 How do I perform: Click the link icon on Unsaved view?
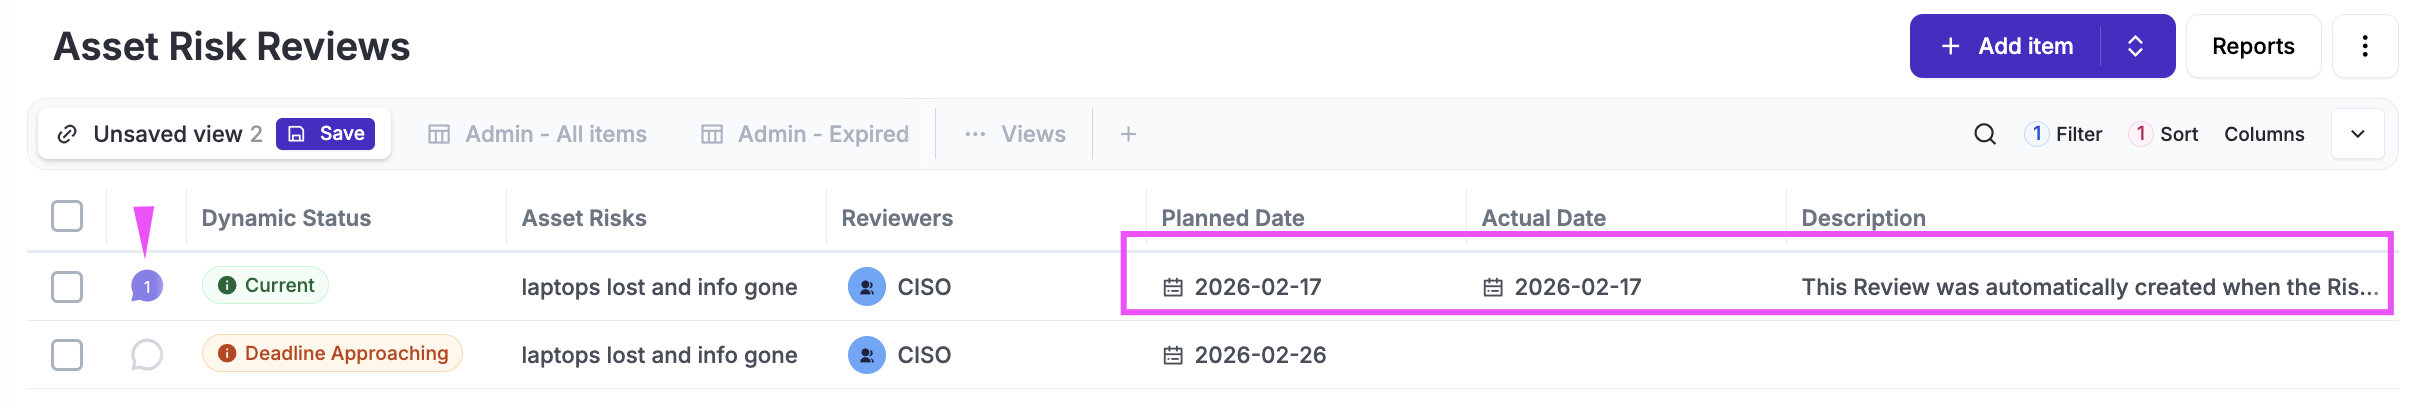(67, 134)
